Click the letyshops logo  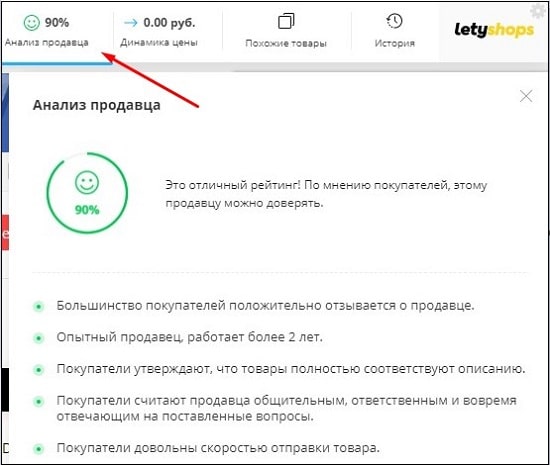point(494,30)
